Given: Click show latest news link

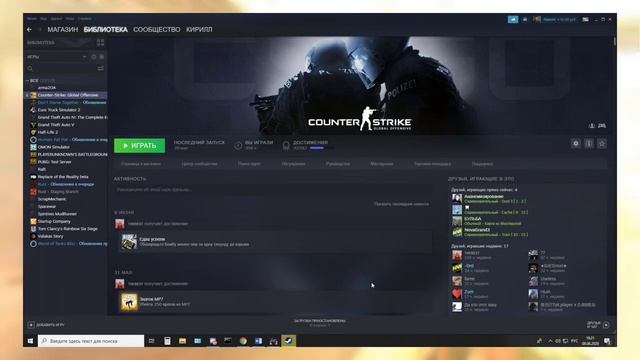Looking at the screenshot, I should click(401, 204).
